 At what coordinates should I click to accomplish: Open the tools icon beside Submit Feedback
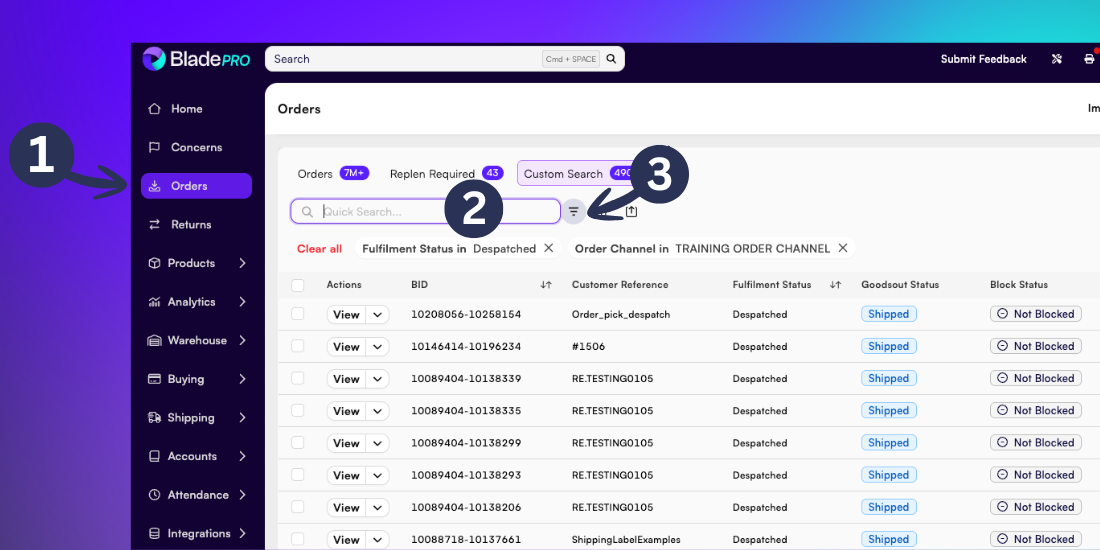click(1057, 59)
